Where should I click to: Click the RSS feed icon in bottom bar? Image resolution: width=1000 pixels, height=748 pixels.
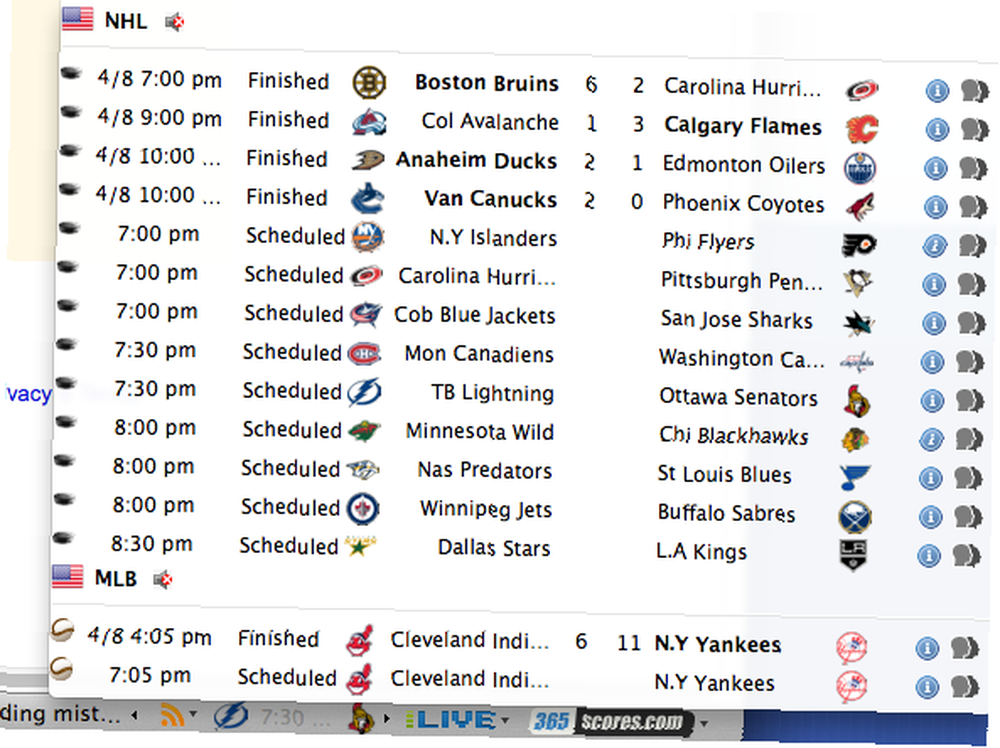pos(172,715)
